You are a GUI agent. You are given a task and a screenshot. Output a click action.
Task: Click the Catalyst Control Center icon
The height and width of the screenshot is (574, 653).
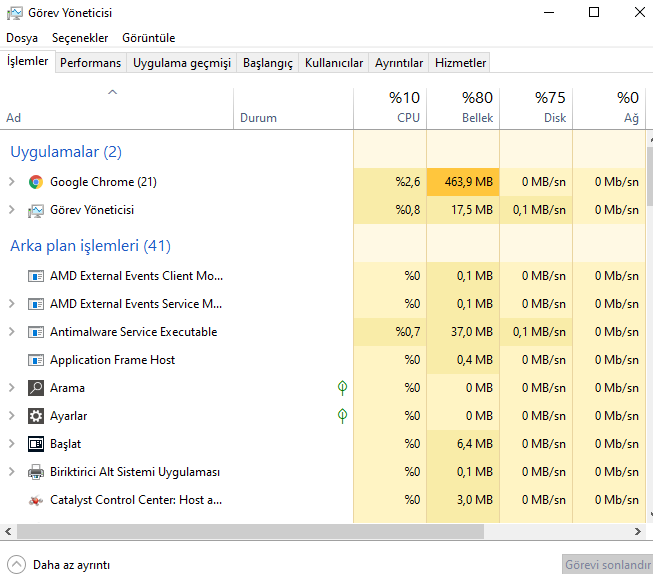36,500
